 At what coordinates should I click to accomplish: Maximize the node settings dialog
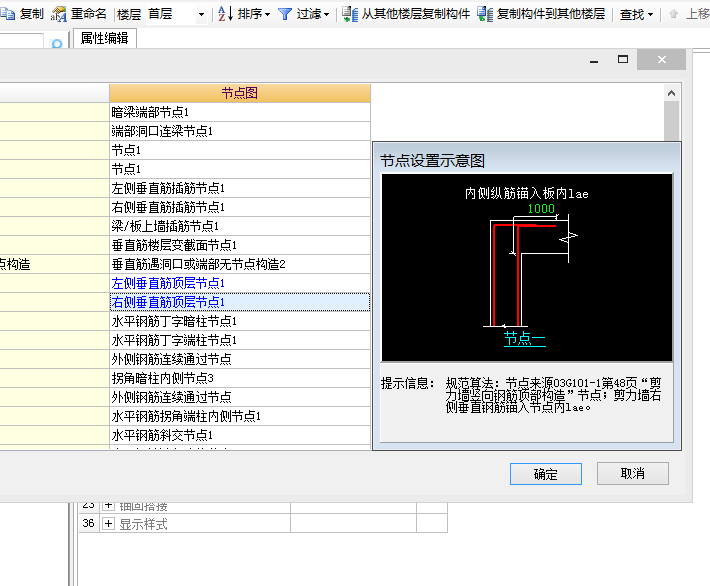[623, 59]
